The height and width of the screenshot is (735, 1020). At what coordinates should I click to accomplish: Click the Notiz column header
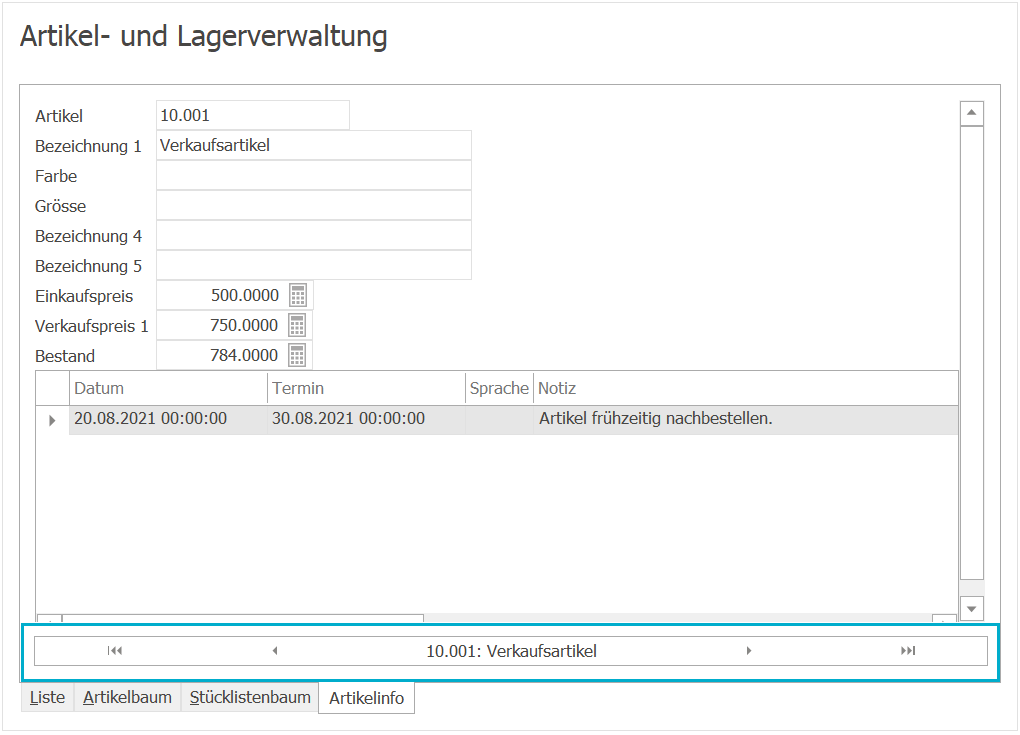pyautogui.click(x=745, y=388)
